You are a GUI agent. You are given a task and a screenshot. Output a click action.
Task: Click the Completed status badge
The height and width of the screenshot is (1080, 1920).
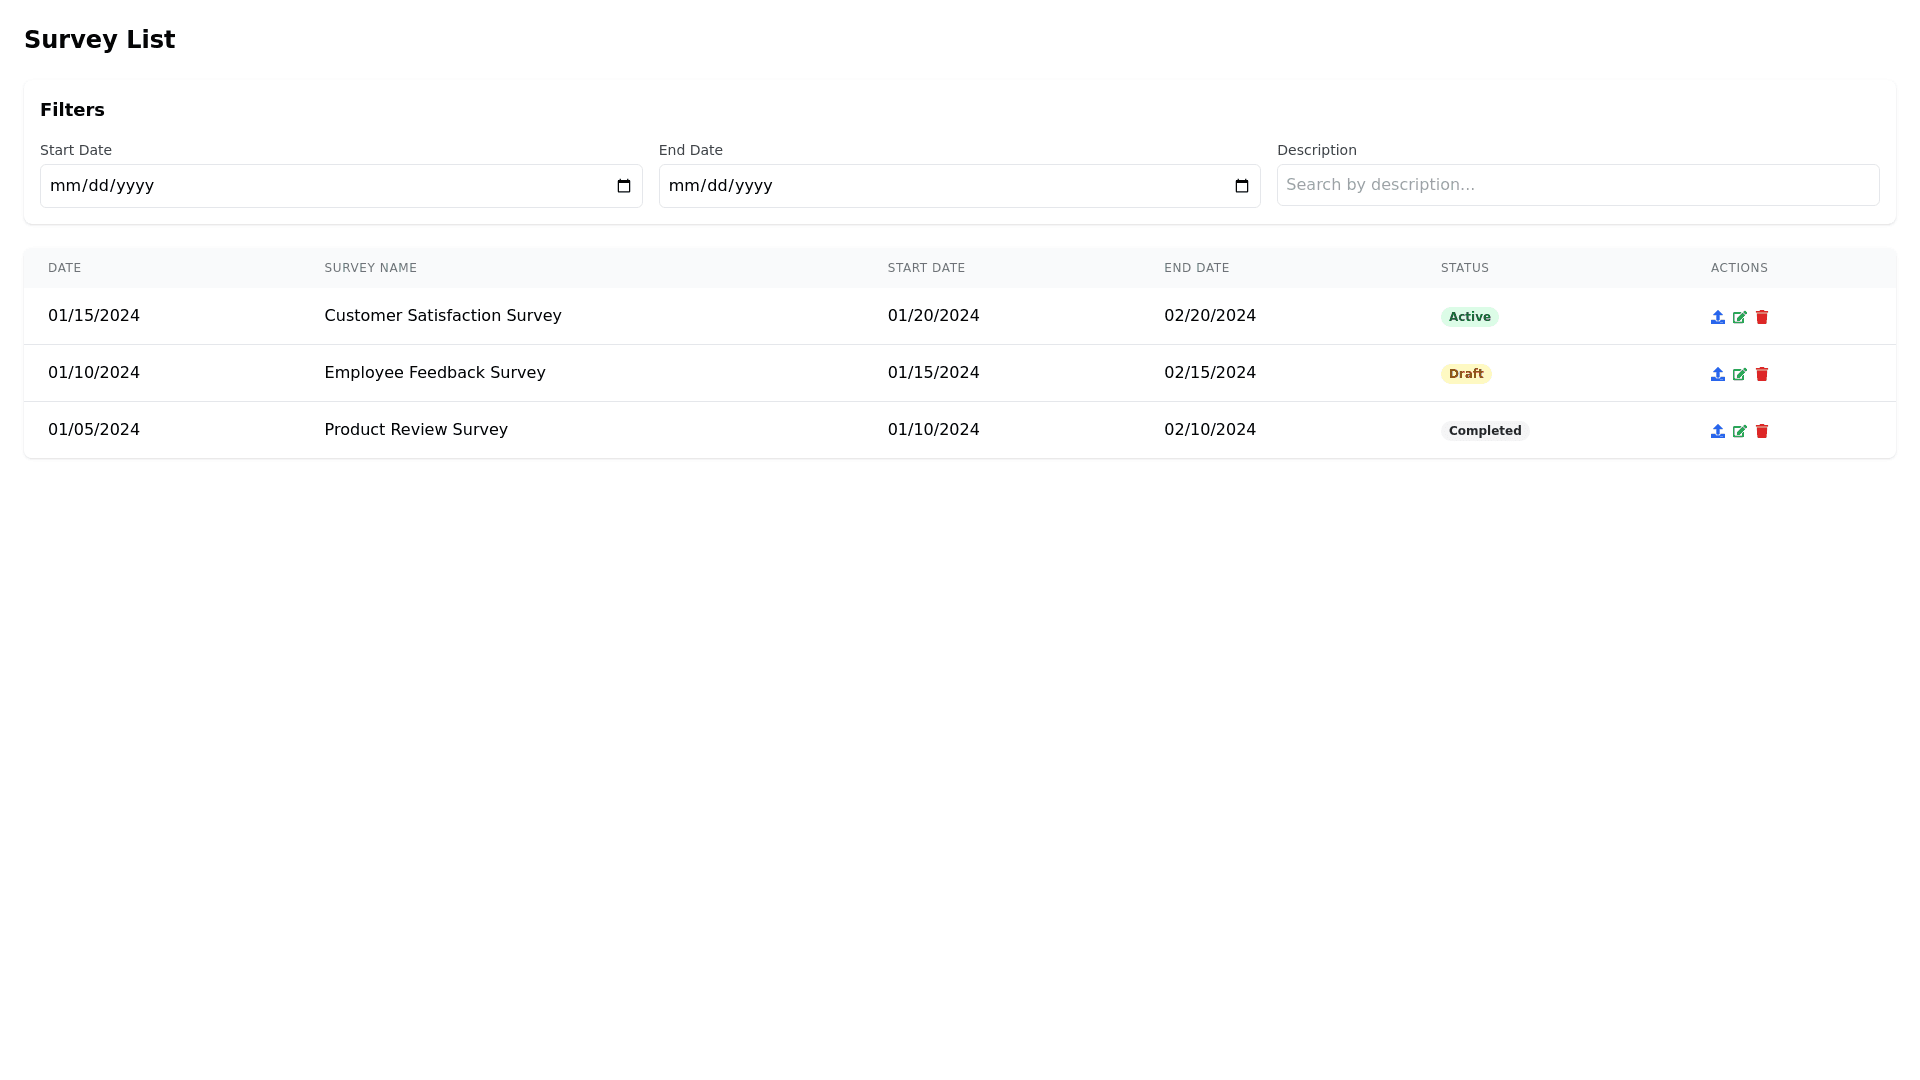click(x=1484, y=431)
